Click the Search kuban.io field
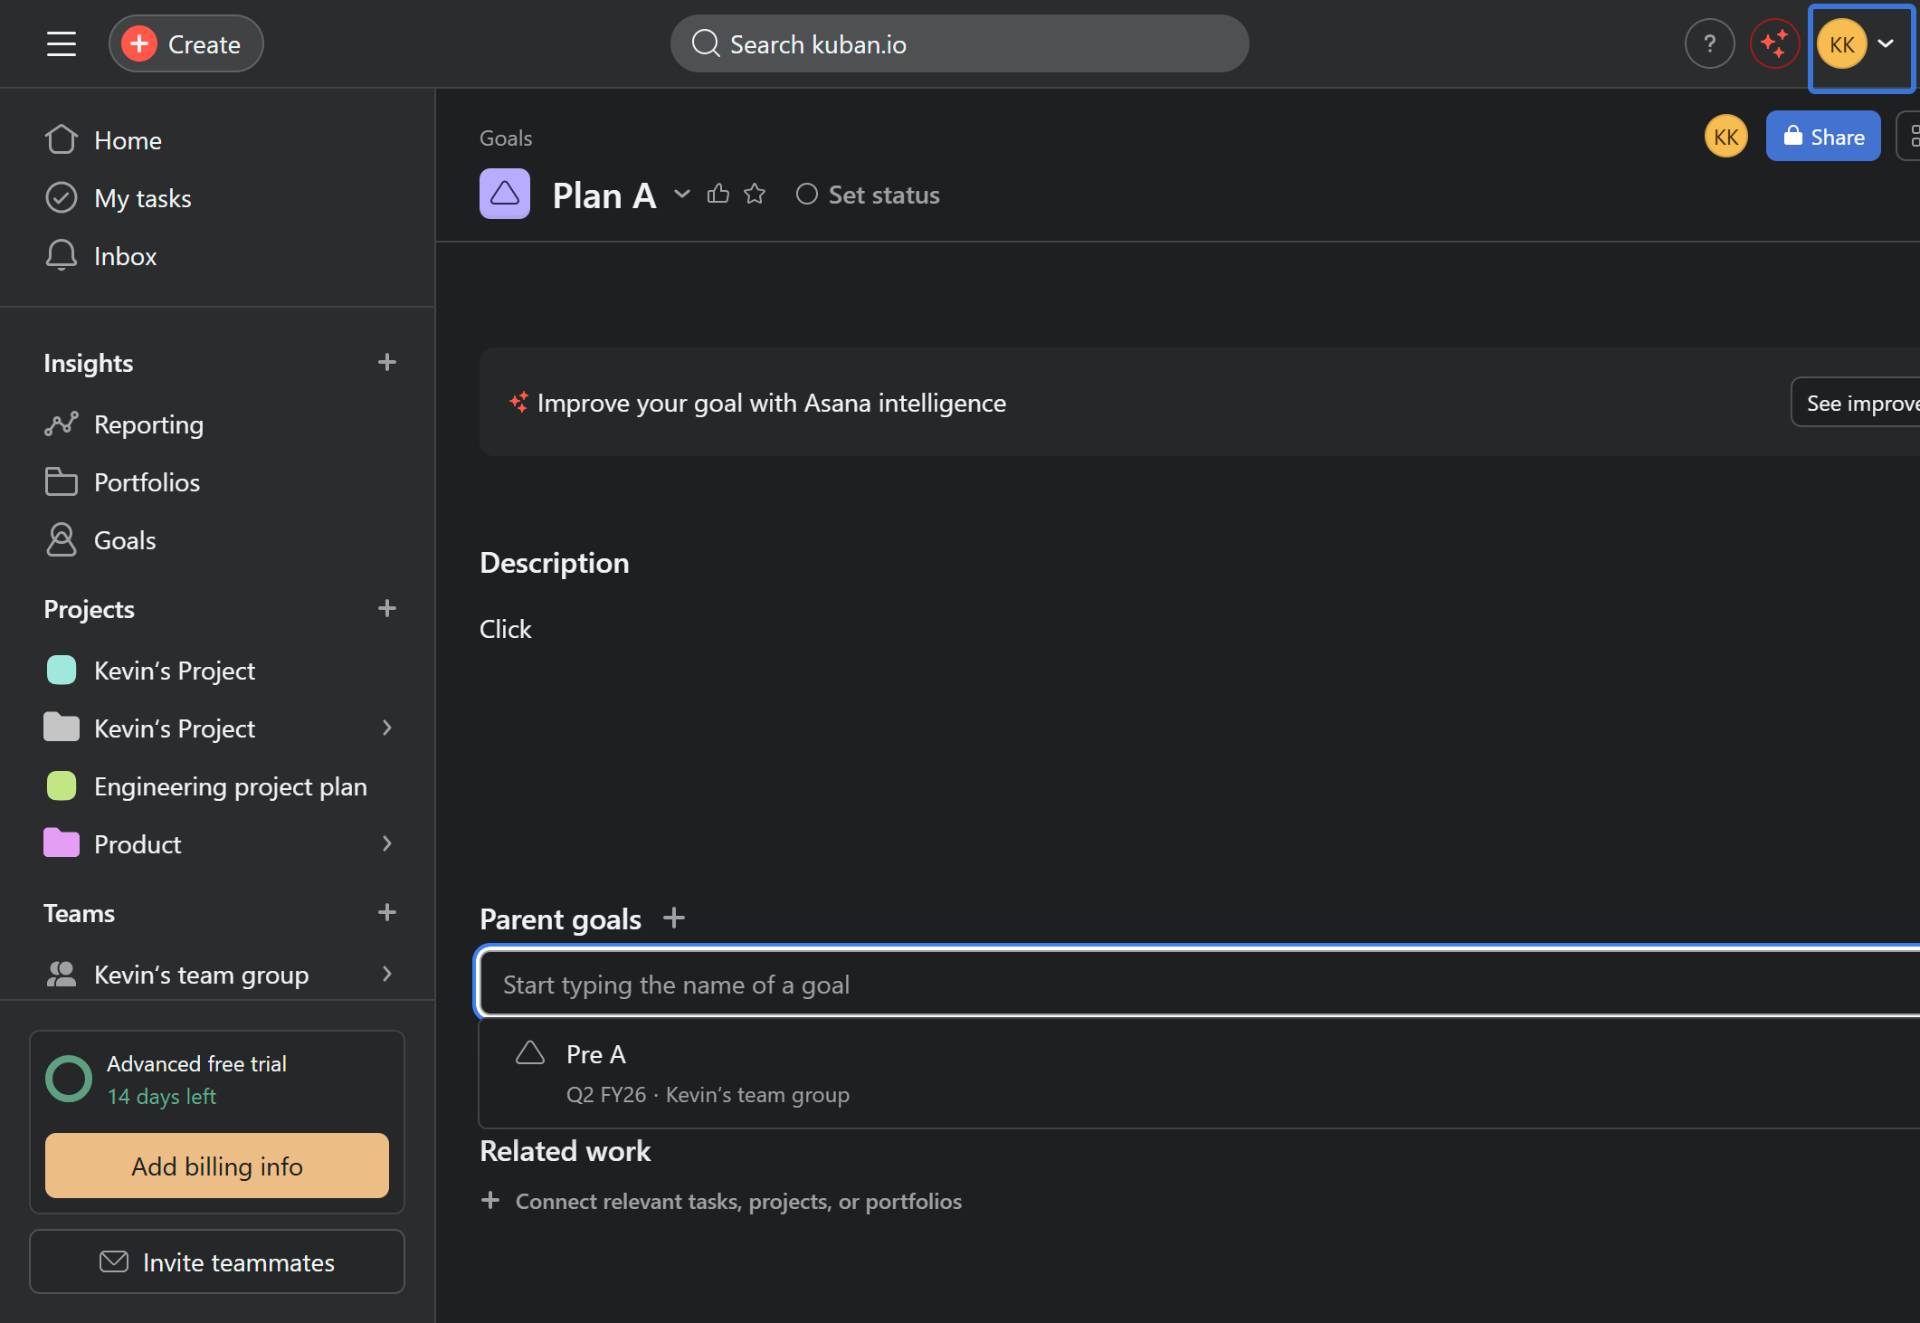This screenshot has height=1323, width=1920. click(x=959, y=44)
